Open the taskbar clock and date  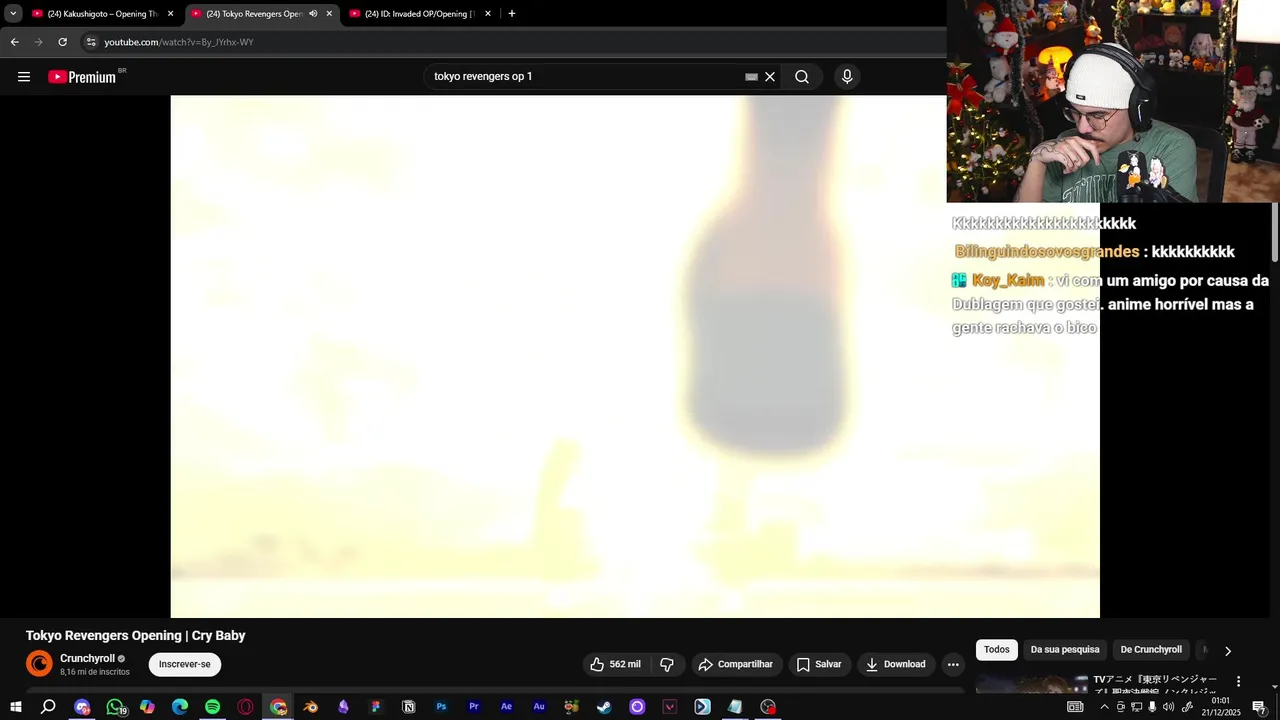(x=1220, y=707)
